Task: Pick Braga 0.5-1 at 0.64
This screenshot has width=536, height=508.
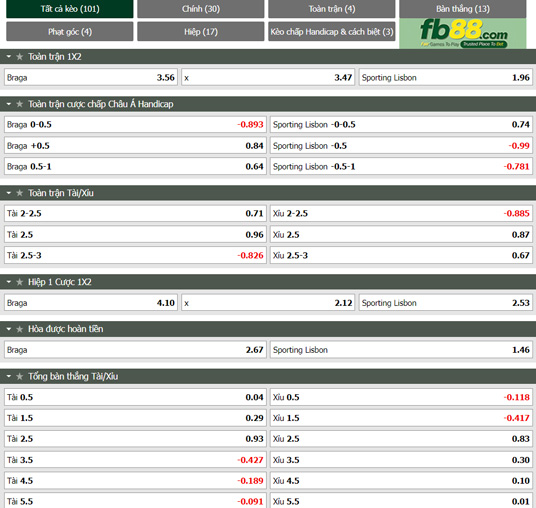Action: click(x=135, y=166)
